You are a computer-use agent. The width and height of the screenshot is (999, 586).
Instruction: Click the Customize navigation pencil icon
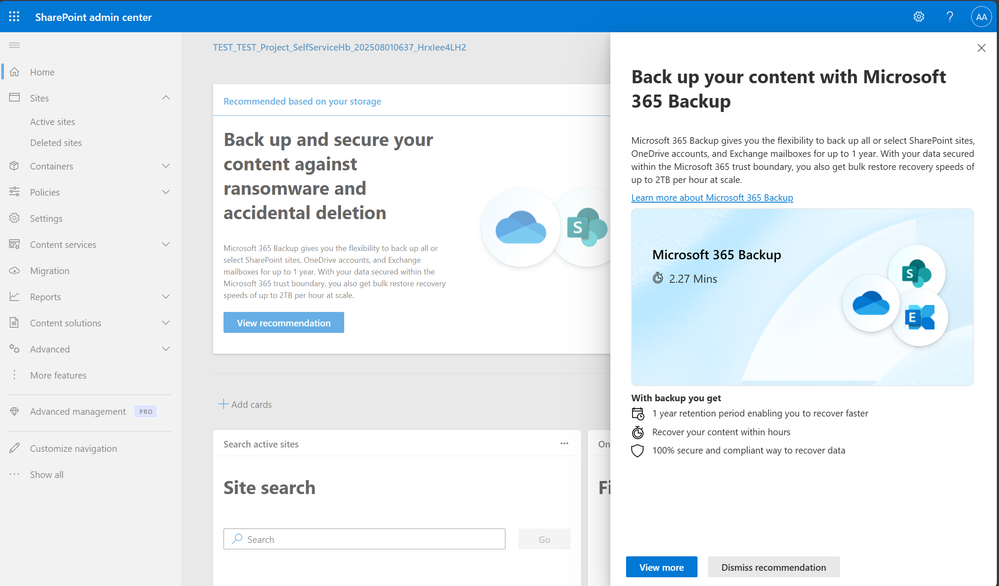(x=14, y=448)
